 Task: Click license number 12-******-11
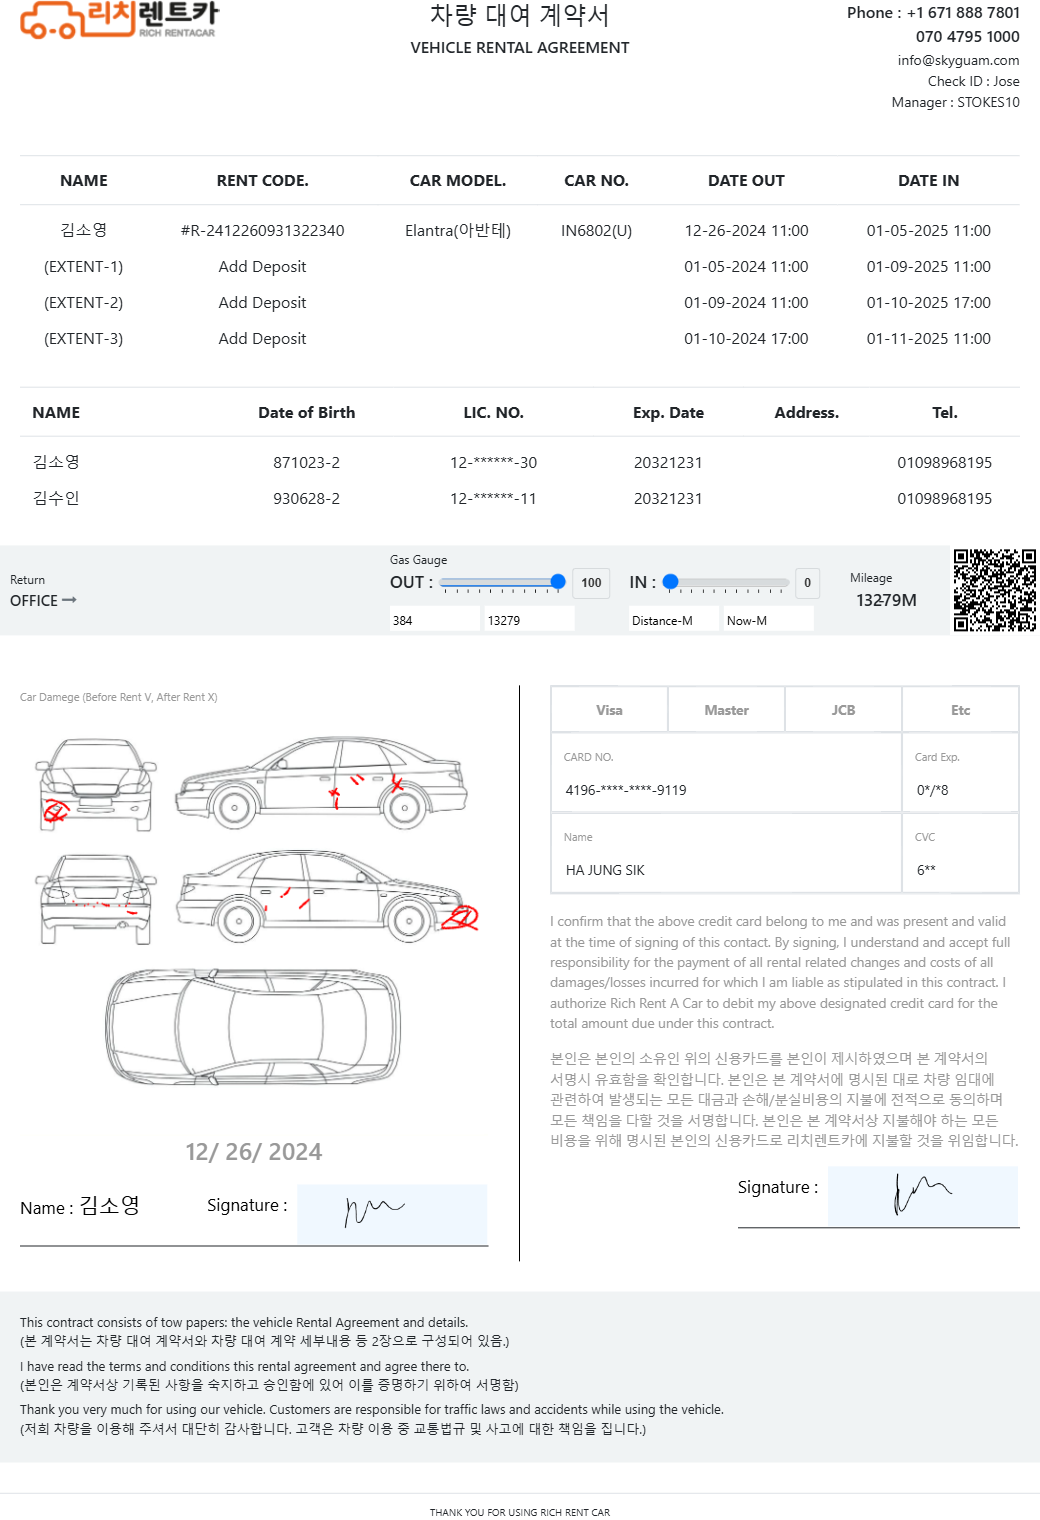click(x=493, y=499)
